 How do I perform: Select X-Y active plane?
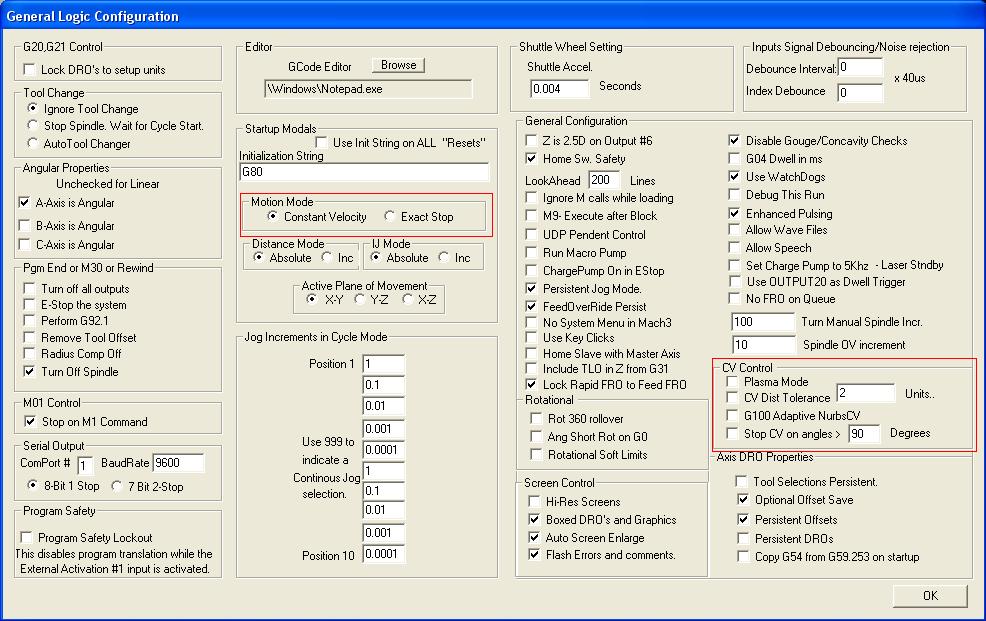pos(311,299)
